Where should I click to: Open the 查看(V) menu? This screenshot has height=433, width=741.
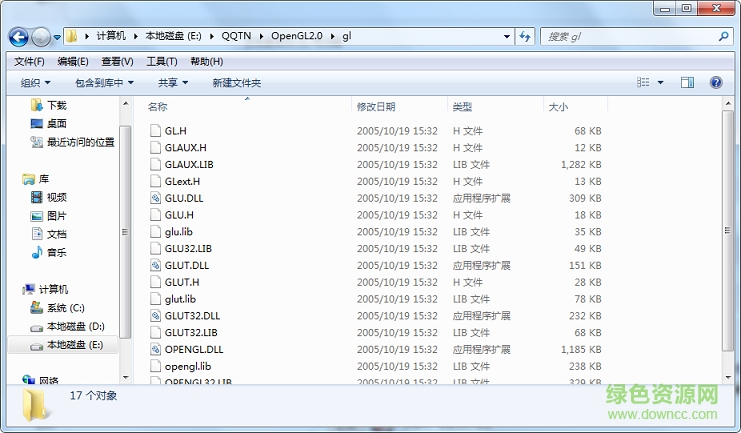117,61
